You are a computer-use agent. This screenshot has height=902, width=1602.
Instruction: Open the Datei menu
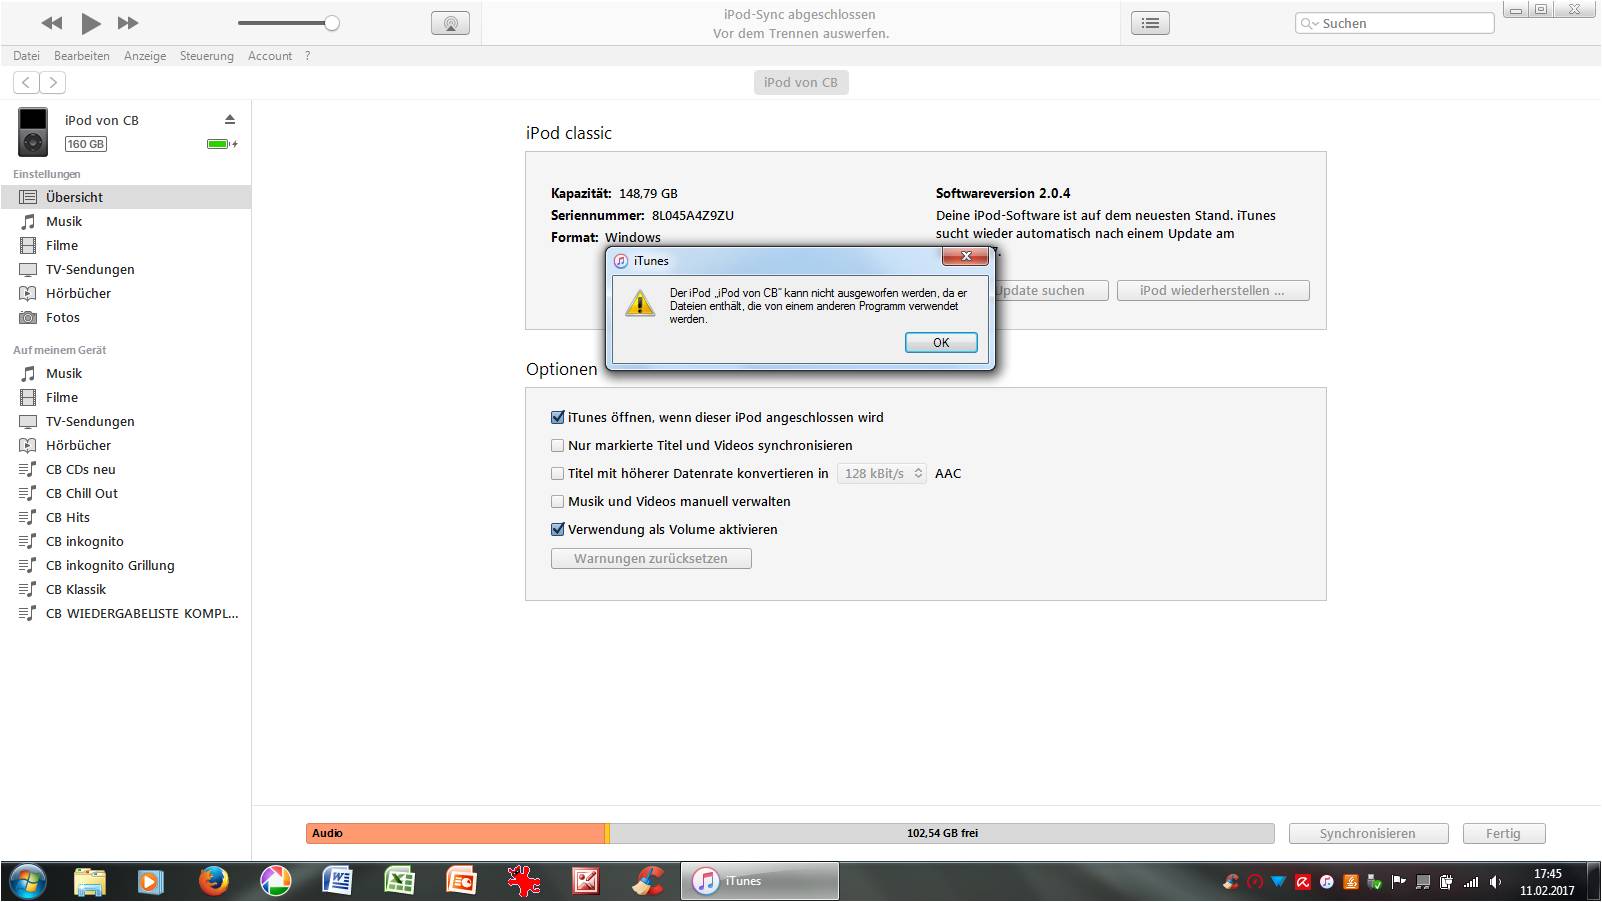click(x=26, y=56)
